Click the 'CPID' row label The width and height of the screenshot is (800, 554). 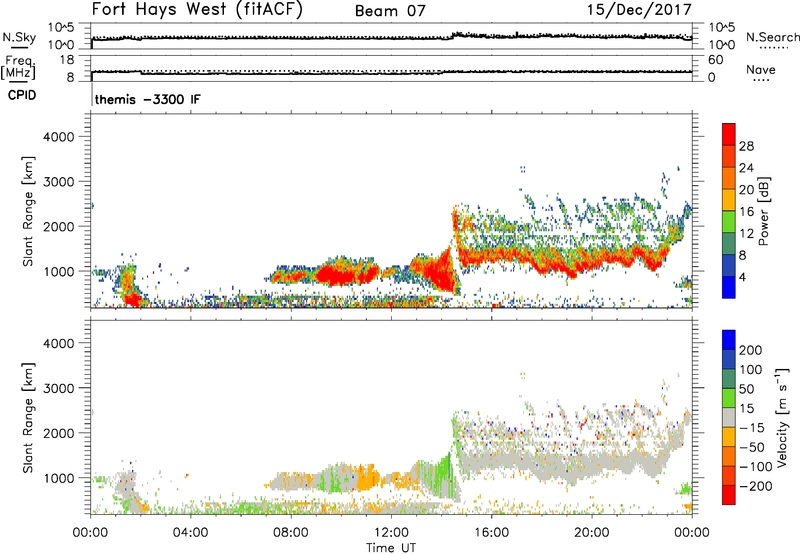[22, 95]
